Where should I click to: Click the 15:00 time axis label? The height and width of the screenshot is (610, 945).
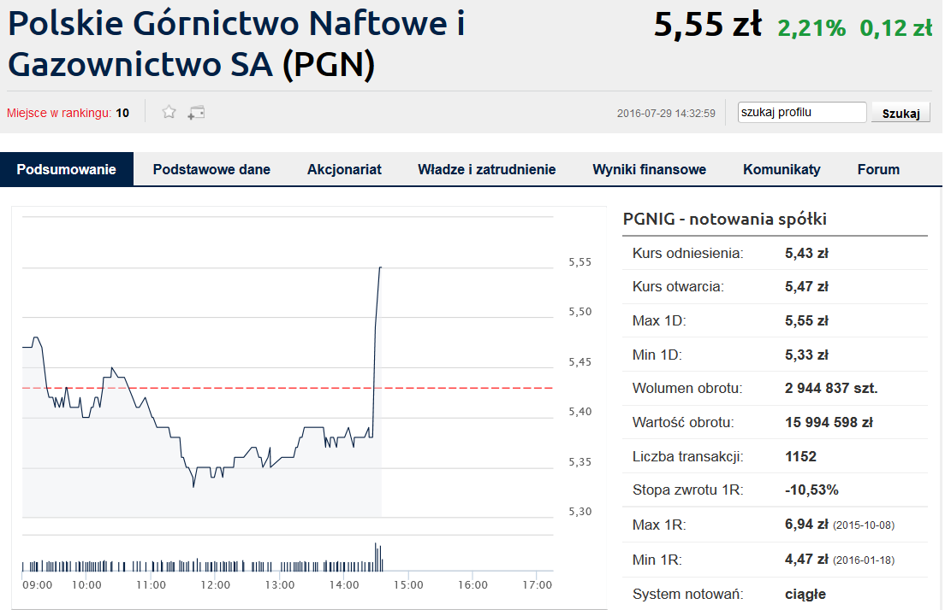click(409, 585)
